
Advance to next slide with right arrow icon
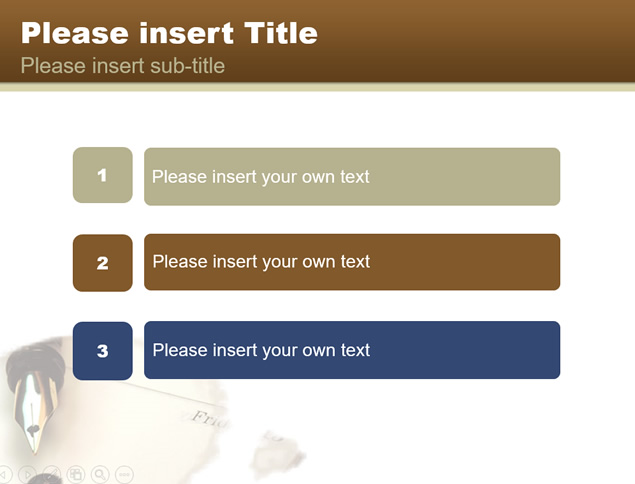[28, 474]
